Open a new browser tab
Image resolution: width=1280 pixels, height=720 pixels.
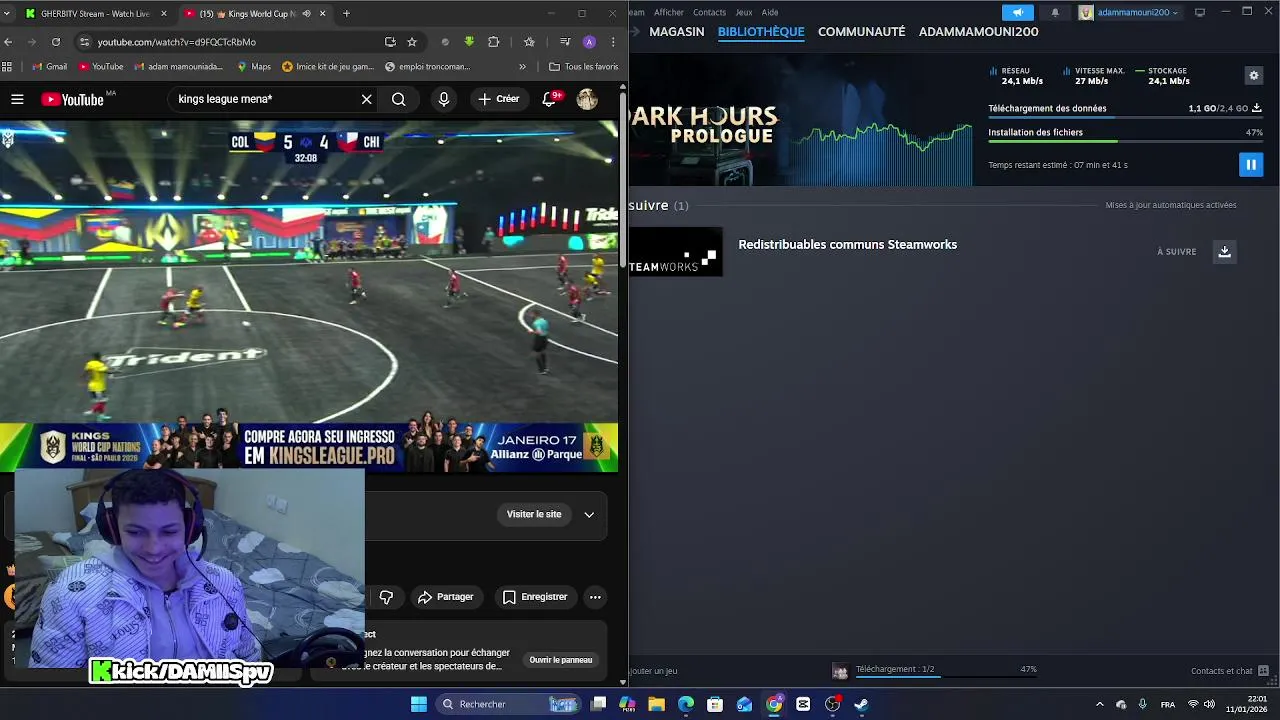[x=346, y=14]
